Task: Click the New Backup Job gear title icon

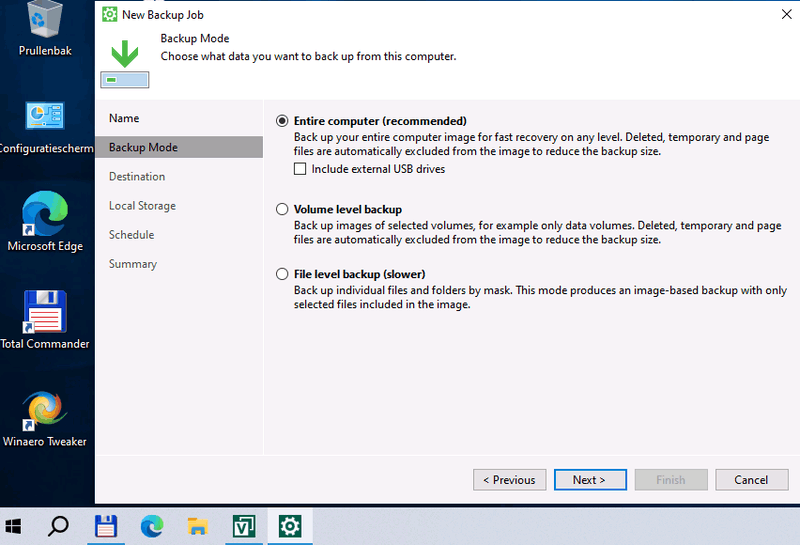Action: pos(109,14)
